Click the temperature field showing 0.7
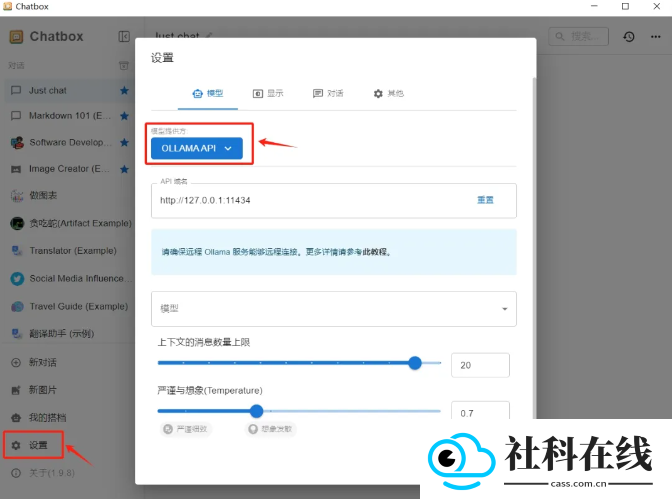Screen dimensions: 672x499 [480, 411]
